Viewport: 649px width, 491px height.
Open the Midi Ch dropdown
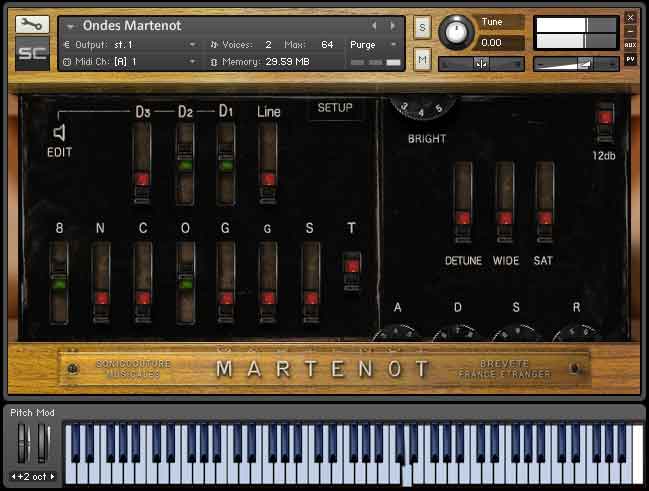point(192,62)
